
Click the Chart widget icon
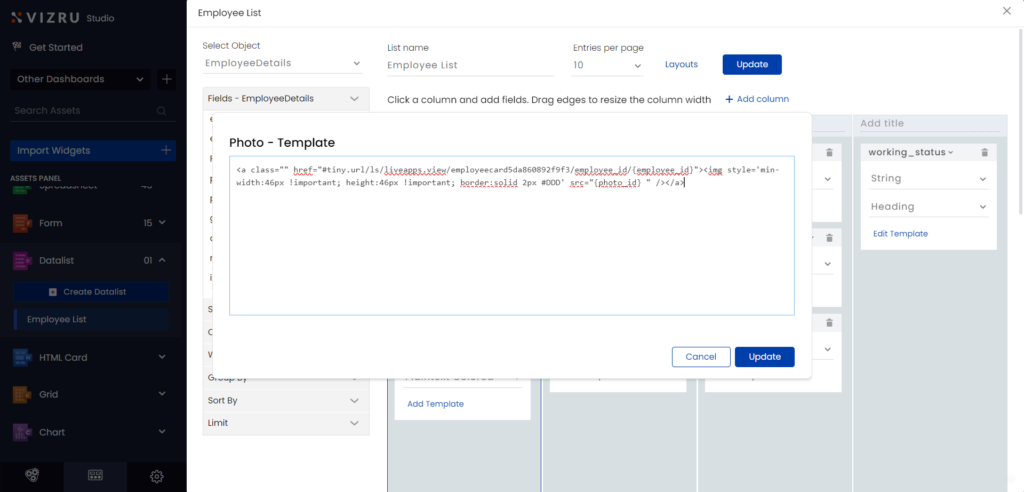[x=21, y=432]
